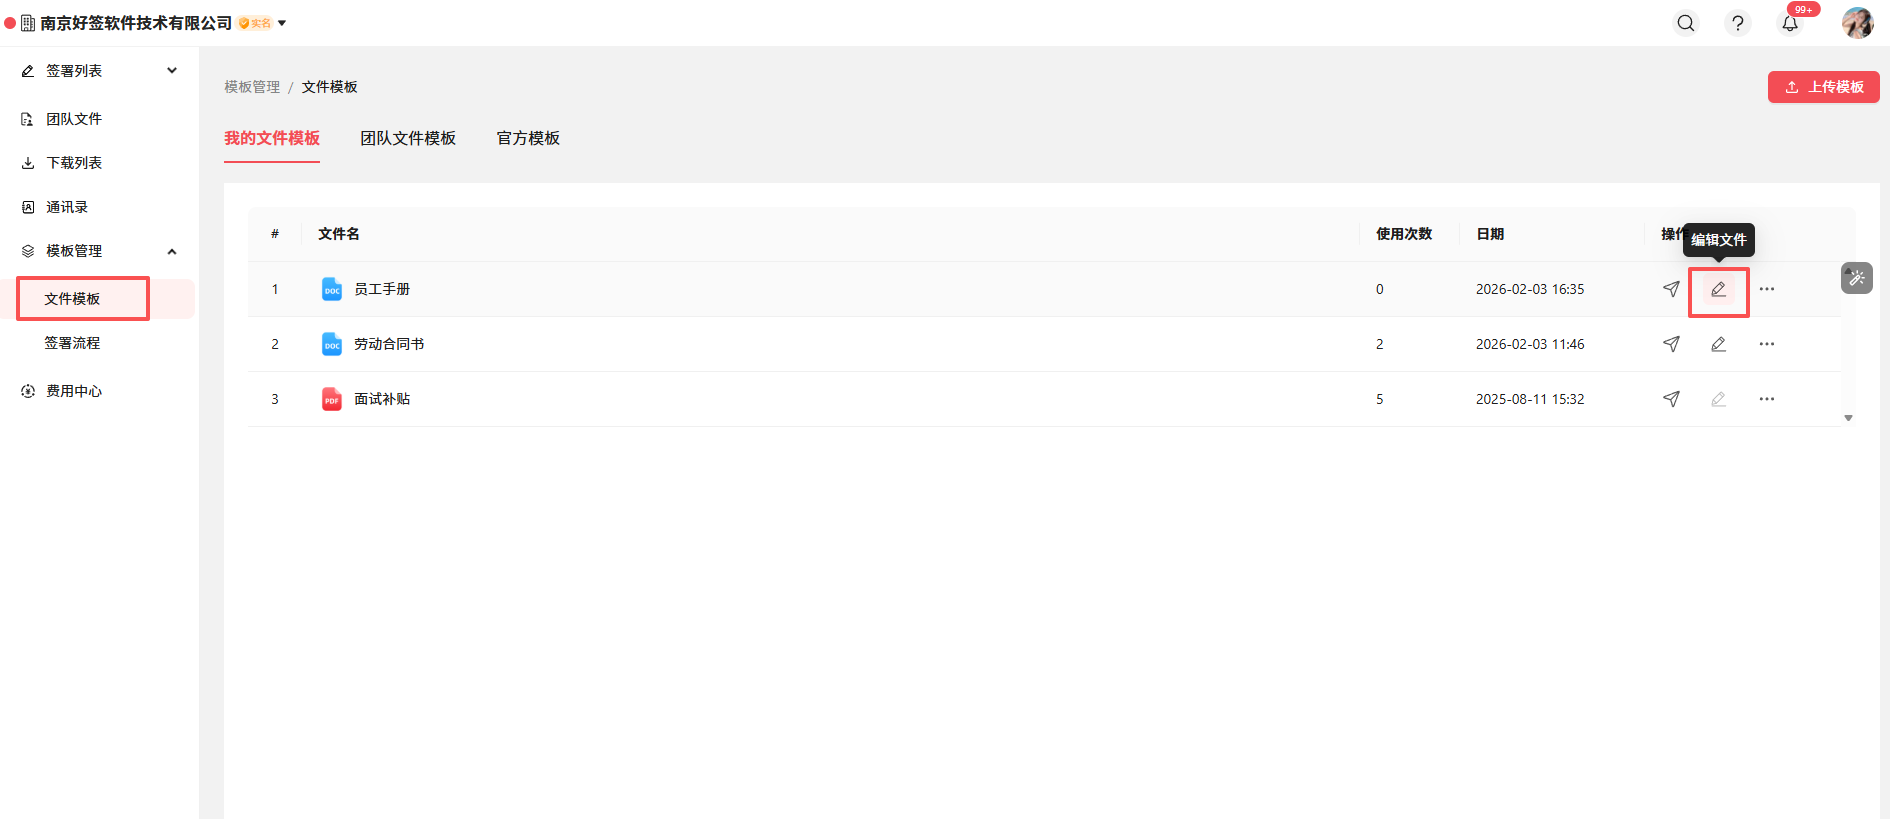Viewport: 1890px width, 819px height.
Task: Expand the 签署列表 sidebar menu
Action: 172,71
